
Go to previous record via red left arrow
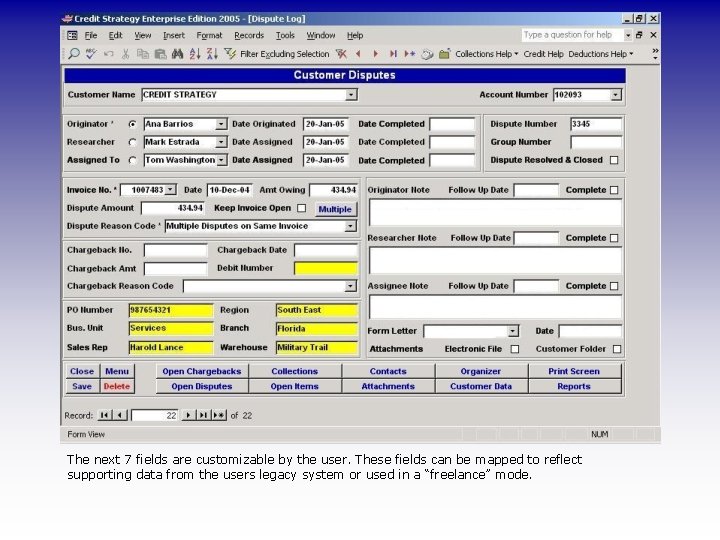[x=358, y=54]
